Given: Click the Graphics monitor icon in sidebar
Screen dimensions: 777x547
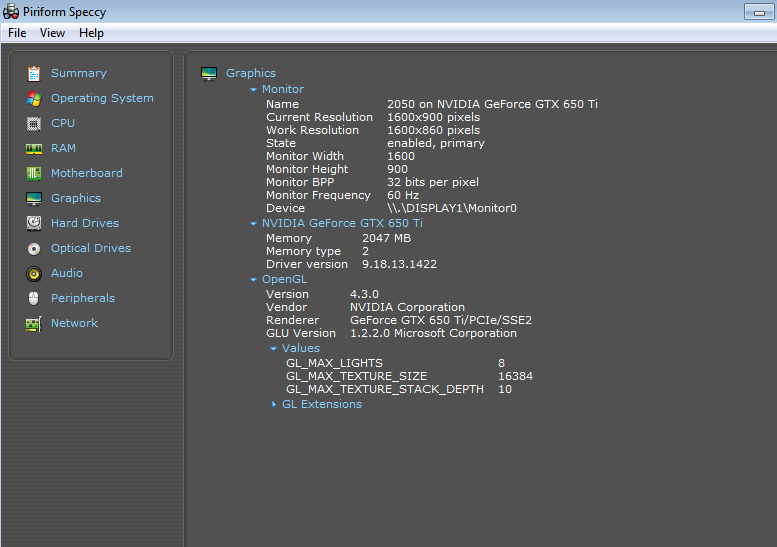Looking at the screenshot, I should (34, 198).
